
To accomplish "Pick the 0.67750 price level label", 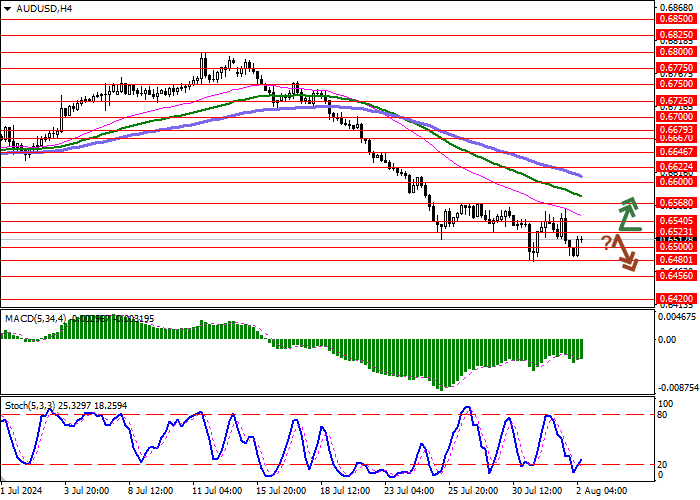I will 676,68.
